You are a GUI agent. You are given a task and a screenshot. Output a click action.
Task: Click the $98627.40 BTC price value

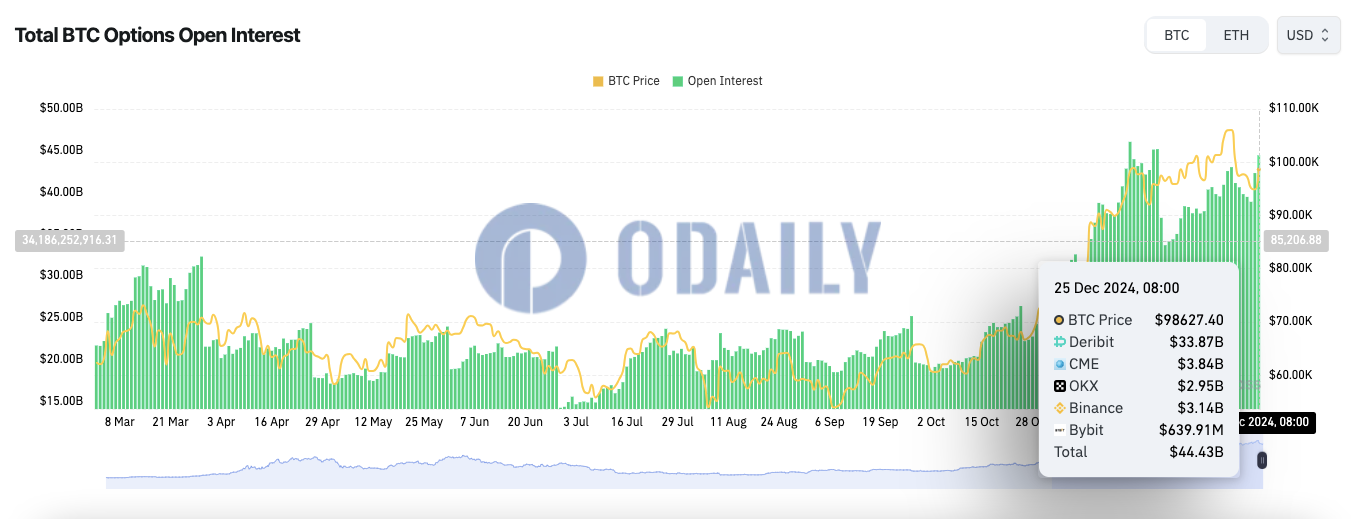tap(1189, 320)
